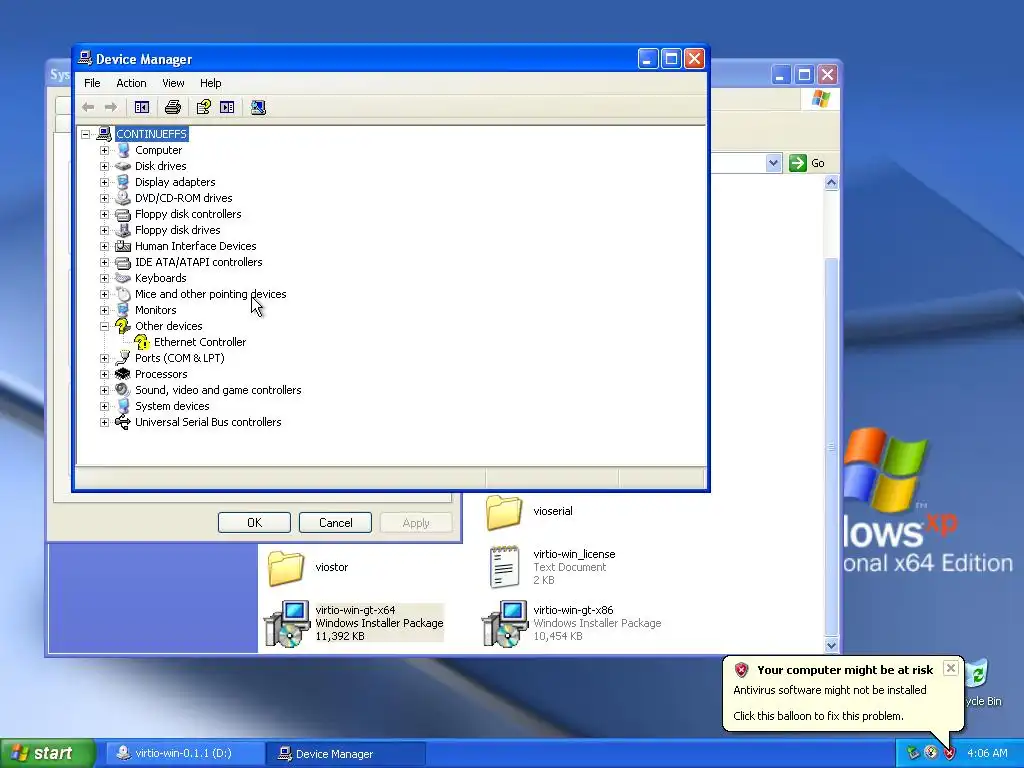Screen dimensions: 1024x768
Task: Click the yellow Other devices question icon
Action: (x=123, y=326)
